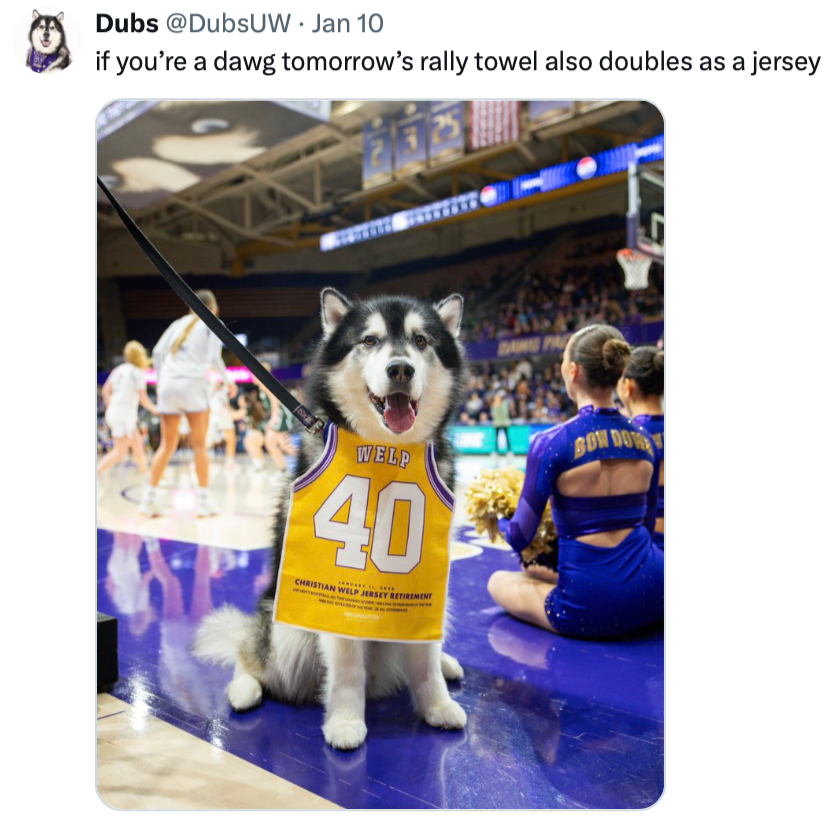Viewport: 840px width, 828px height.
Task: Click the husky's face in the photo
Action: point(392,363)
